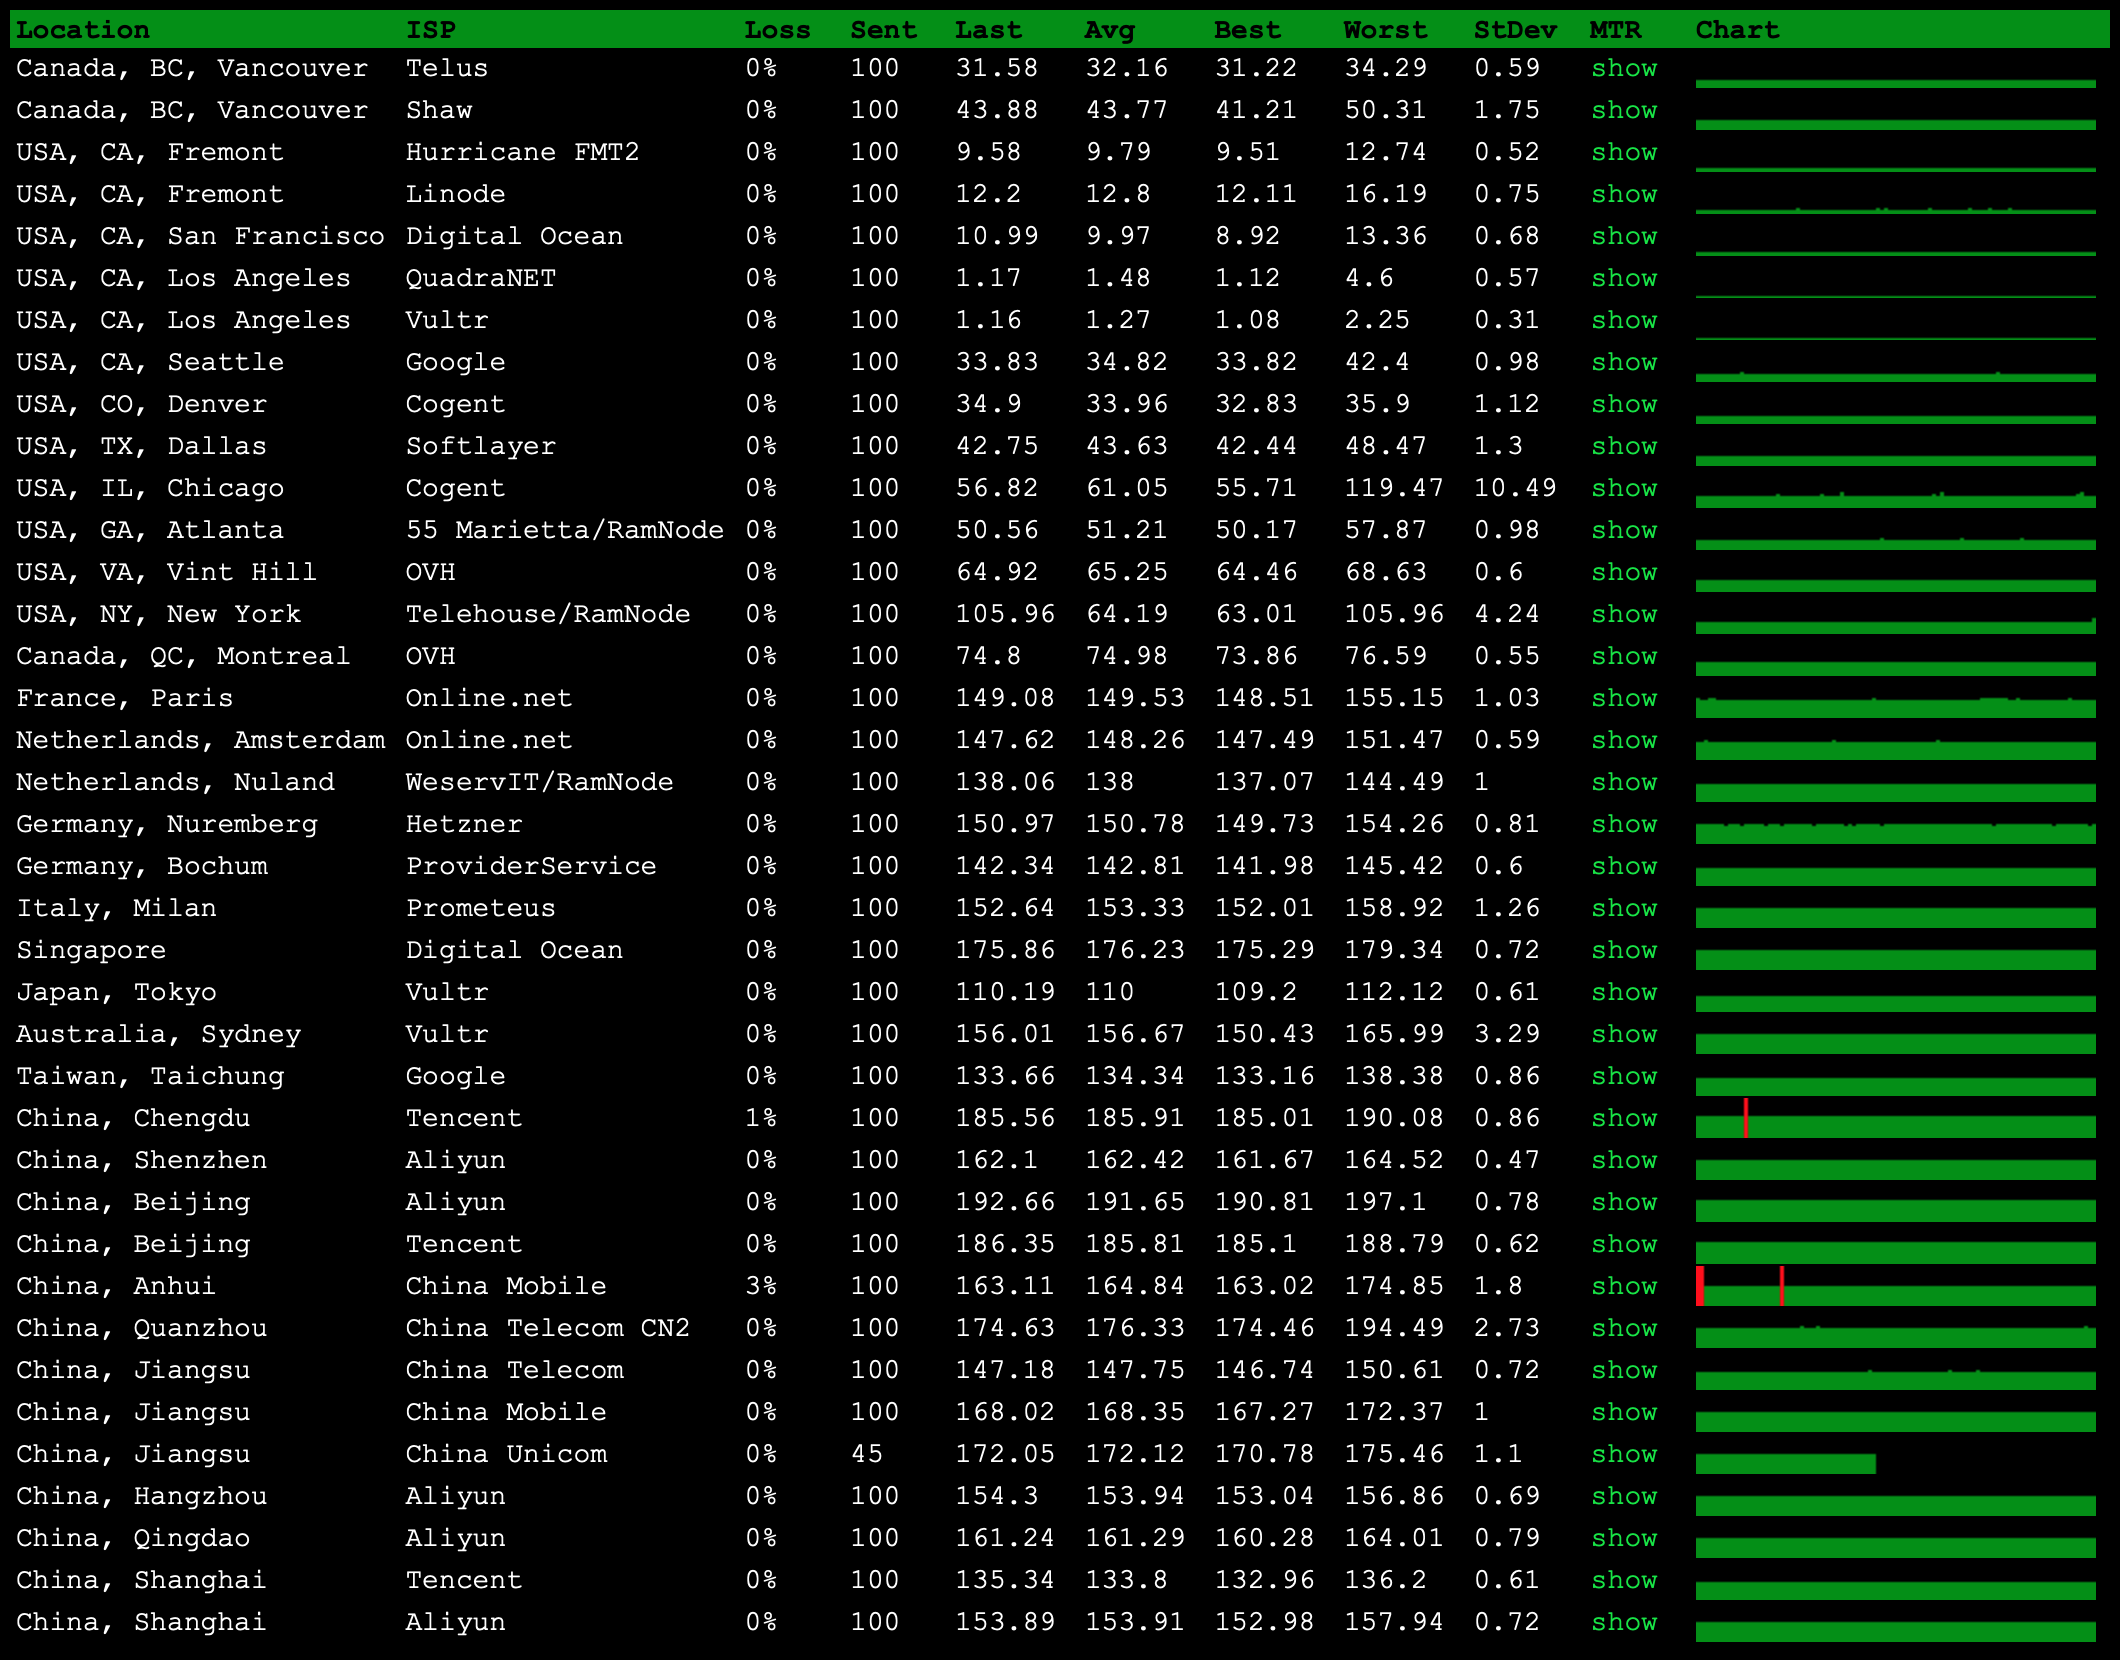Show MTR for New York Telehouse/RamNode
Image resolution: width=2120 pixels, height=1660 pixels.
tap(1623, 614)
